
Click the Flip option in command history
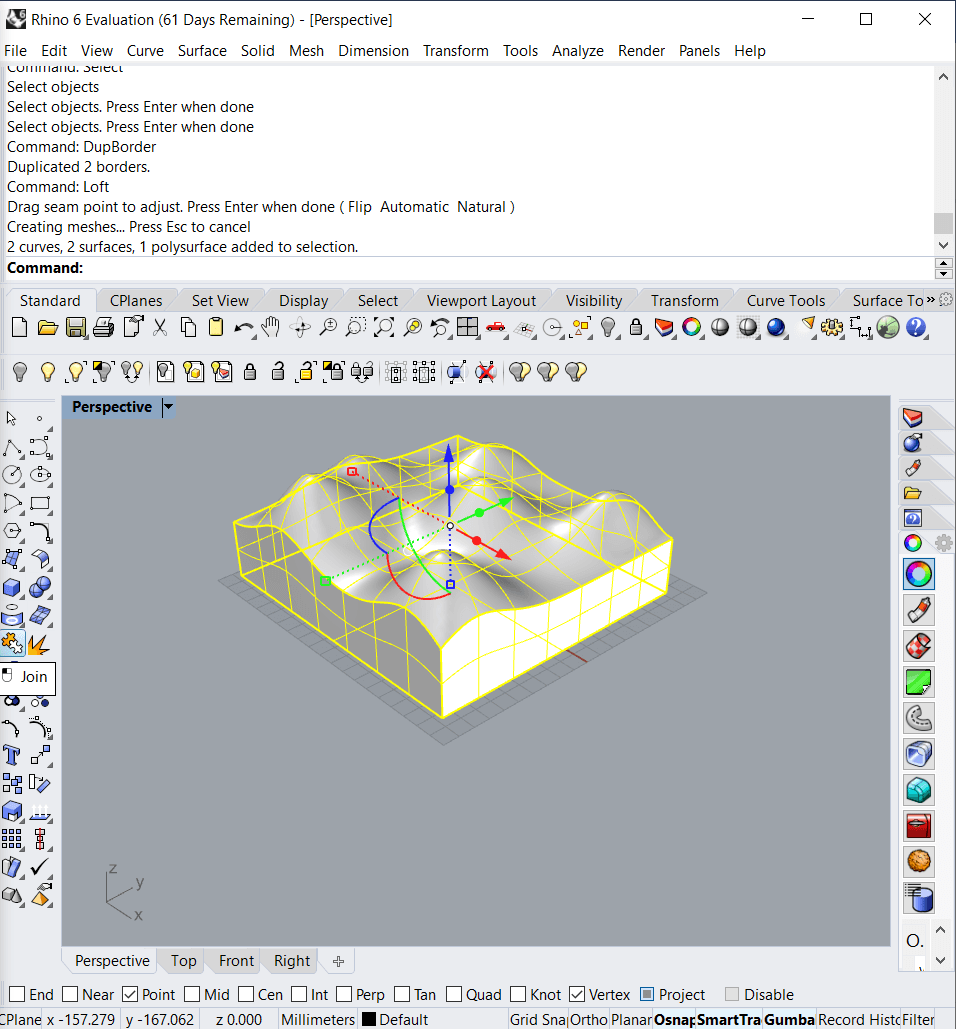click(x=360, y=207)
